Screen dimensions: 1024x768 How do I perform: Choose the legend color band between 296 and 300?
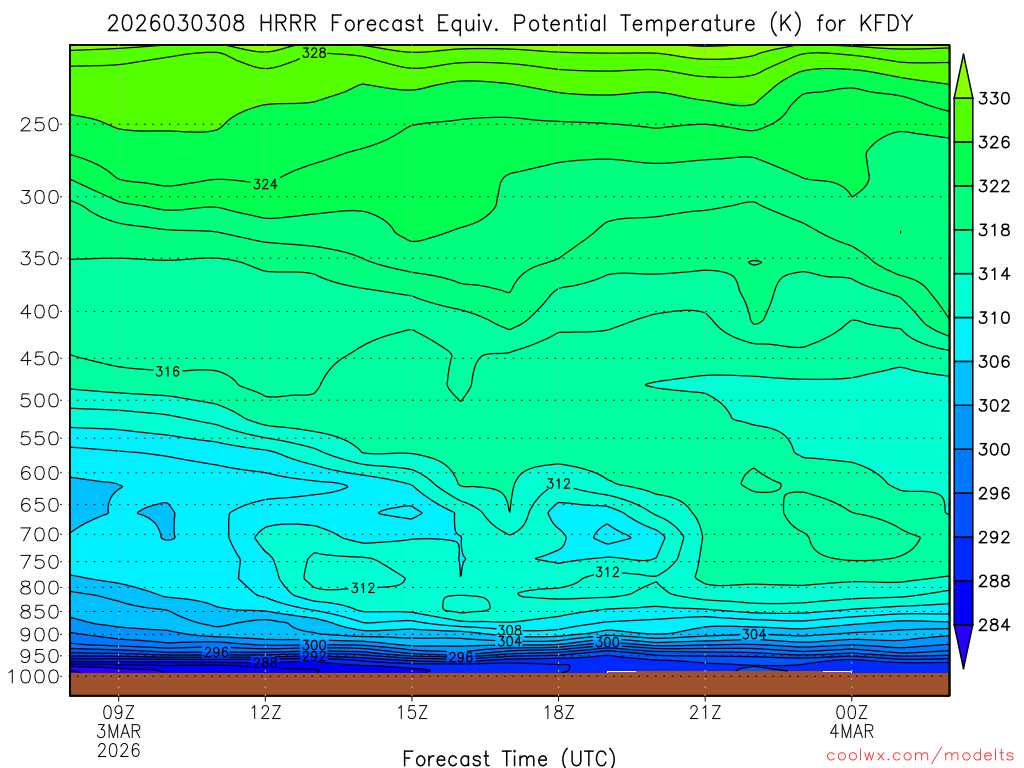963,471
